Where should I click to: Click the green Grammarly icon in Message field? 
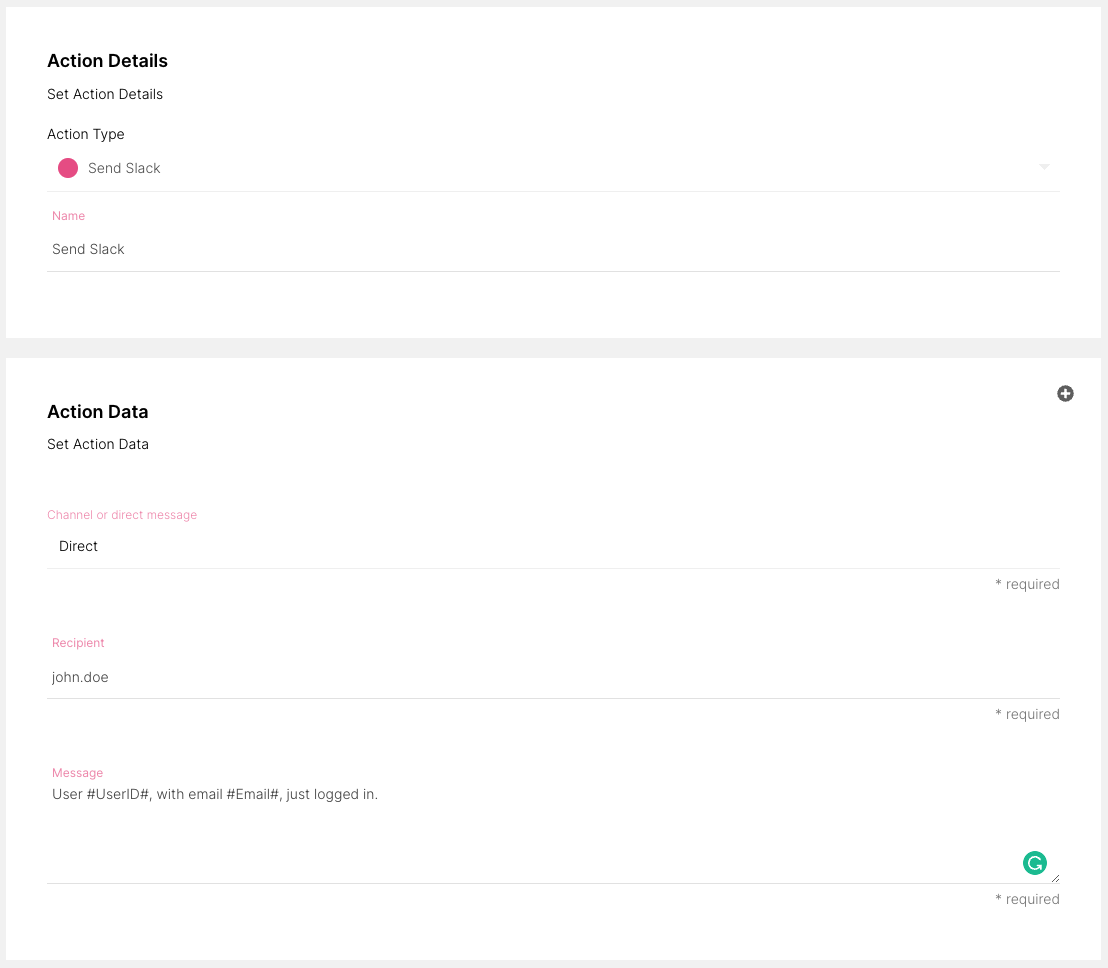(1035, 863)
